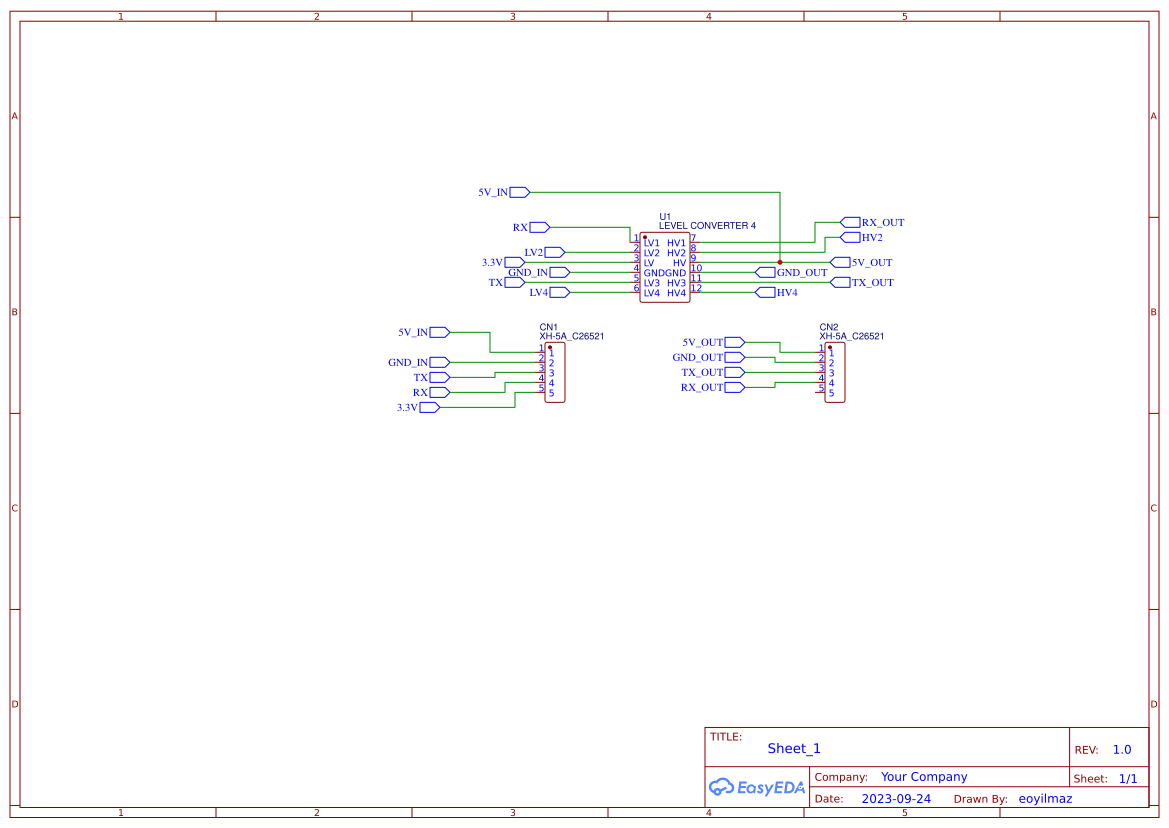Click the red wire junction dot near 5V_OUT
1169x828 pixels.
(780, 262)
